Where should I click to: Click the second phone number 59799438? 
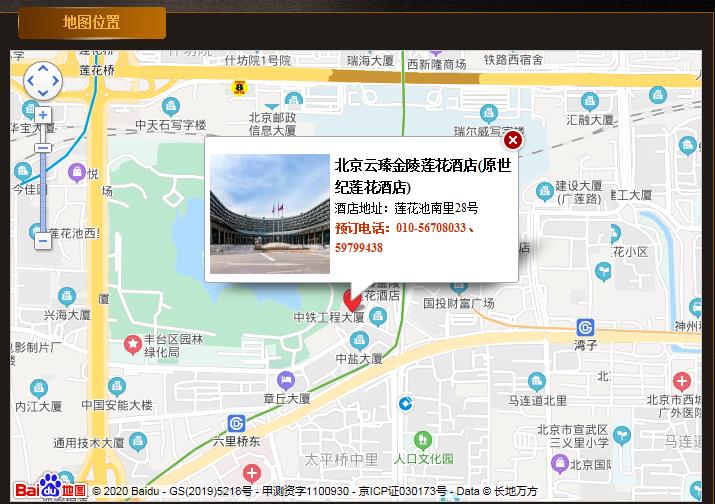click(359, 248)
